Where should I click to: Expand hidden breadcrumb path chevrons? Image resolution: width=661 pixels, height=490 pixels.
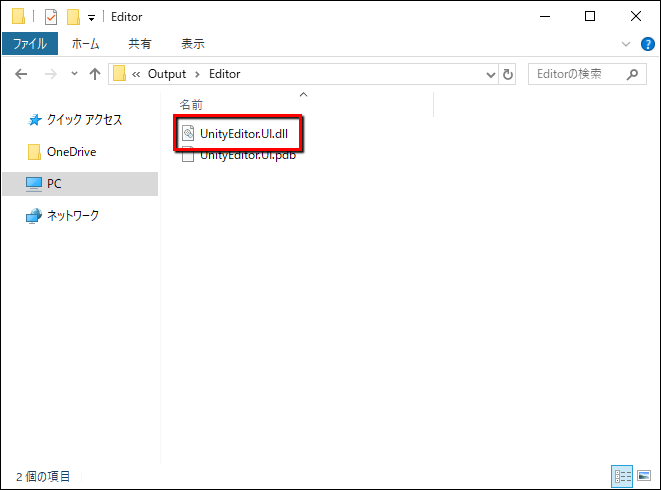136,75
